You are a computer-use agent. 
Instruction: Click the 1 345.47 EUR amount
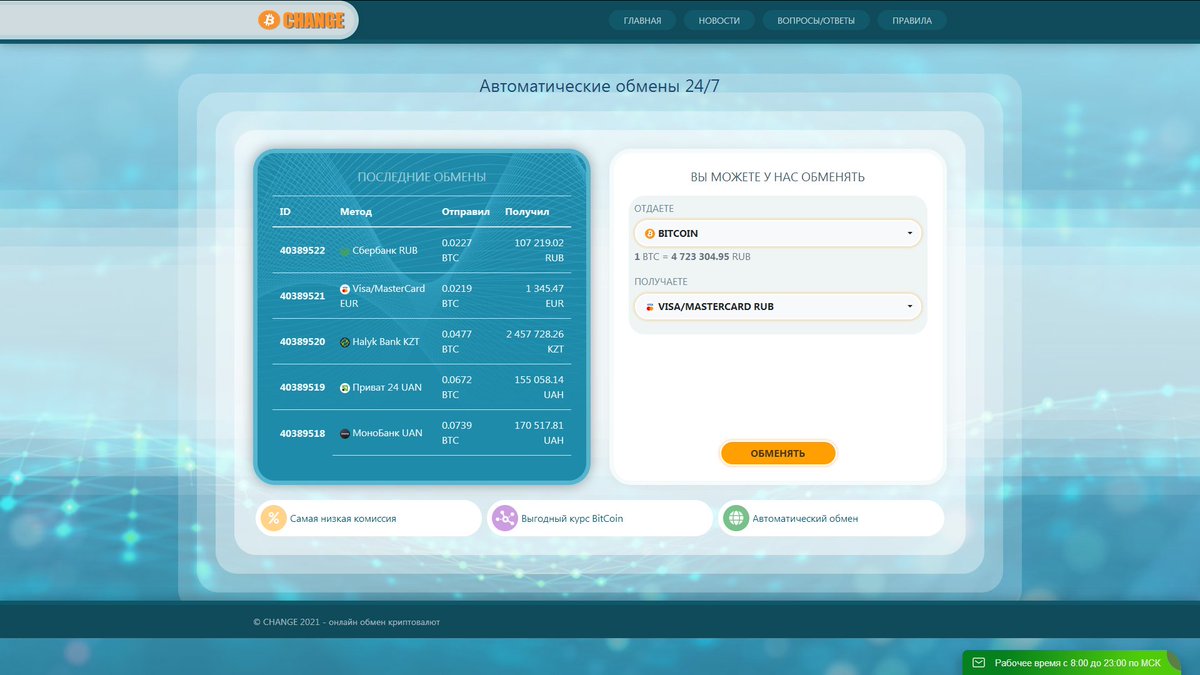coord(544,296)
